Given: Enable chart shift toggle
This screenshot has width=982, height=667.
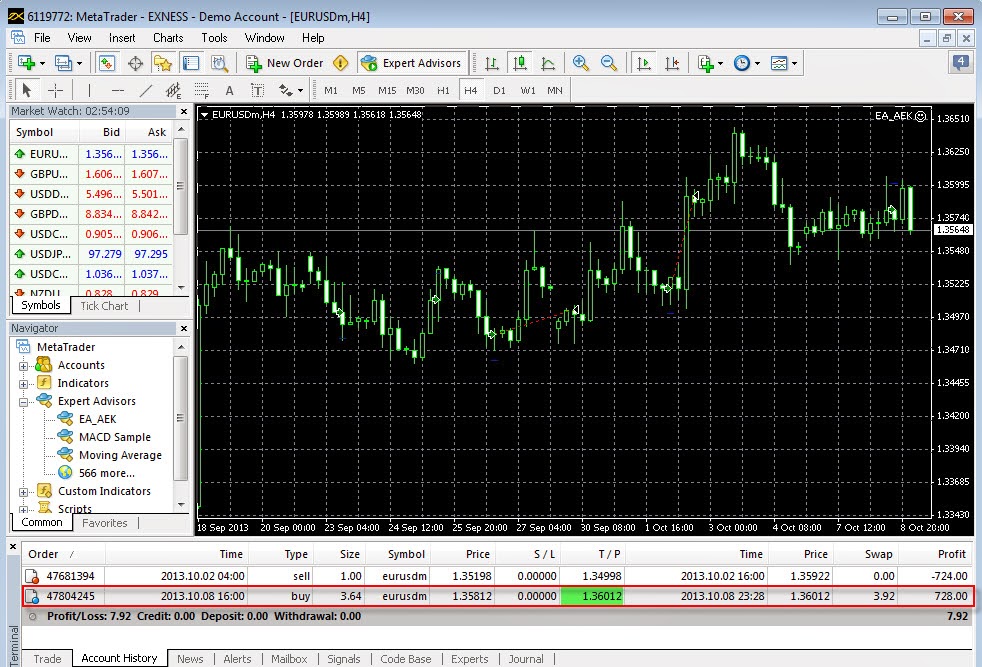Looking at the screenshot, I should tap(672, 63).
